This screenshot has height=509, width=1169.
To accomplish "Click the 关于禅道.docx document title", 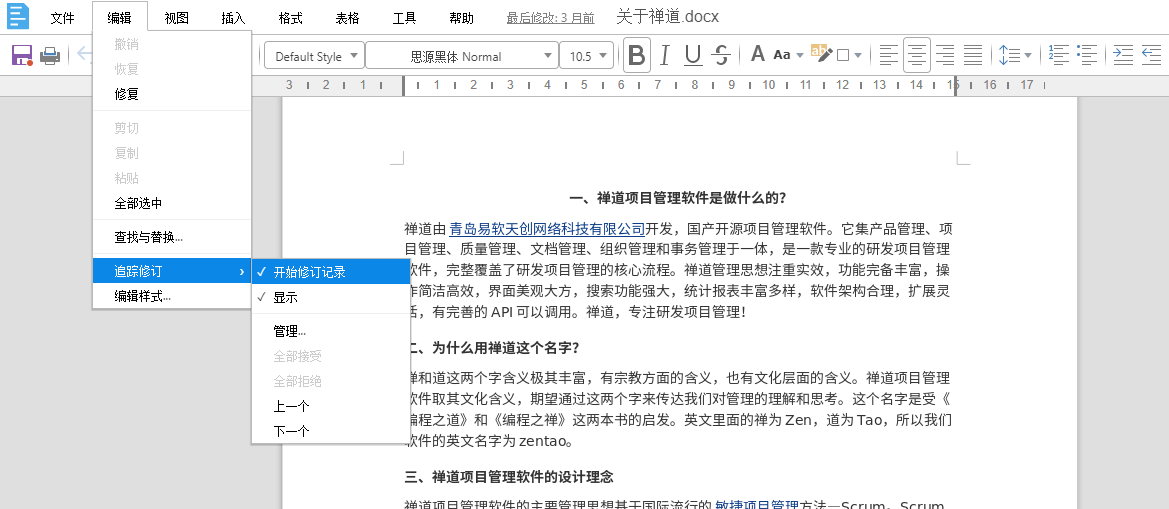I will [x=668, y=17].
